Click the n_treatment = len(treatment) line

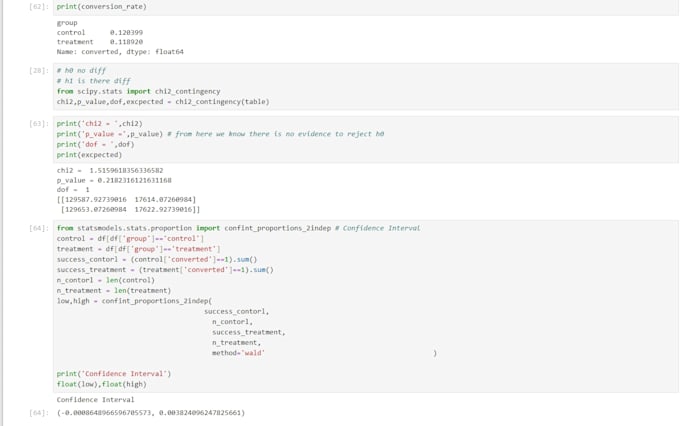tap(114, 291)
